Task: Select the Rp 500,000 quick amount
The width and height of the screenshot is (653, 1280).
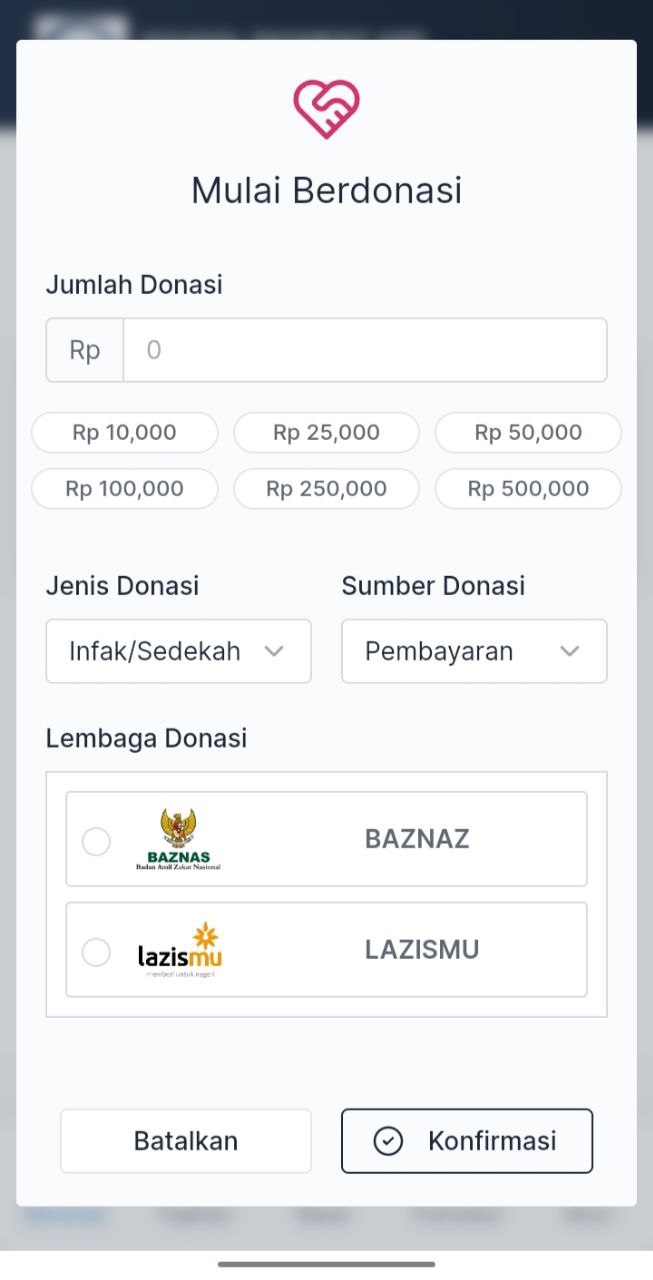Action: click(x=528, y=489)
